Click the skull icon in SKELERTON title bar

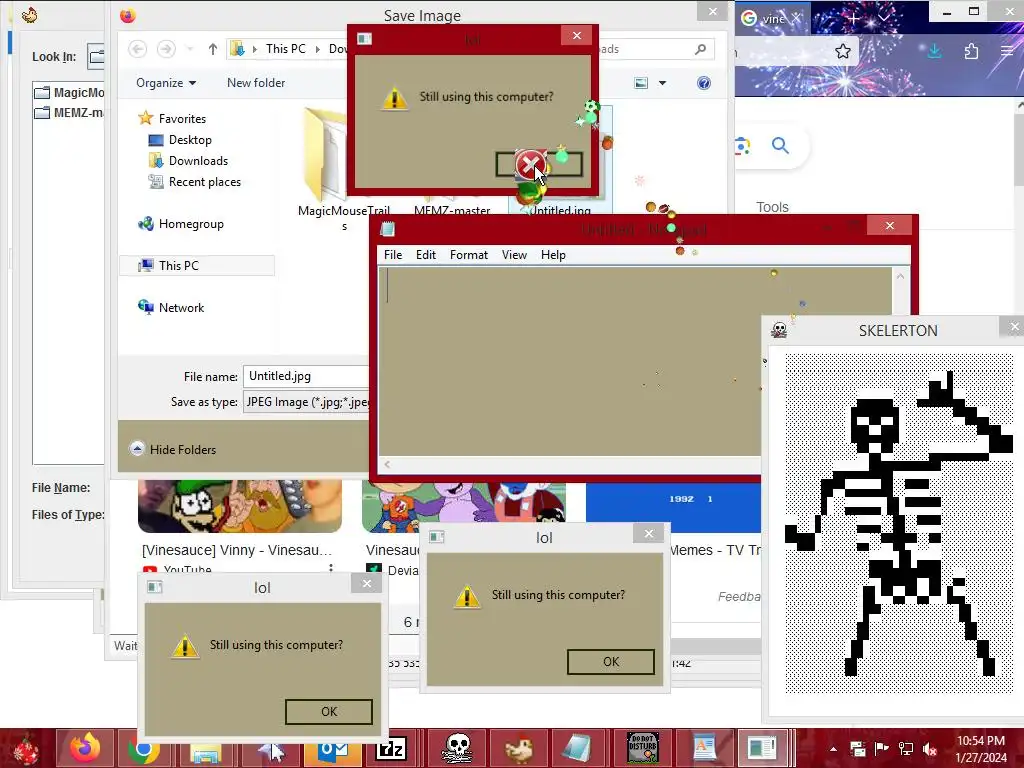click(x=778, y=330)
